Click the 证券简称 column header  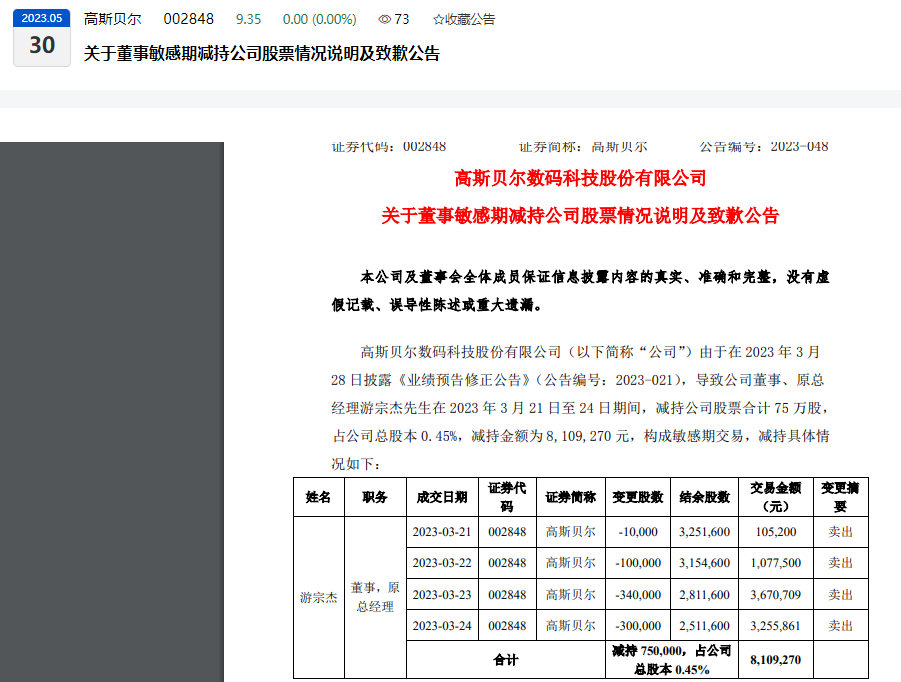571,497
